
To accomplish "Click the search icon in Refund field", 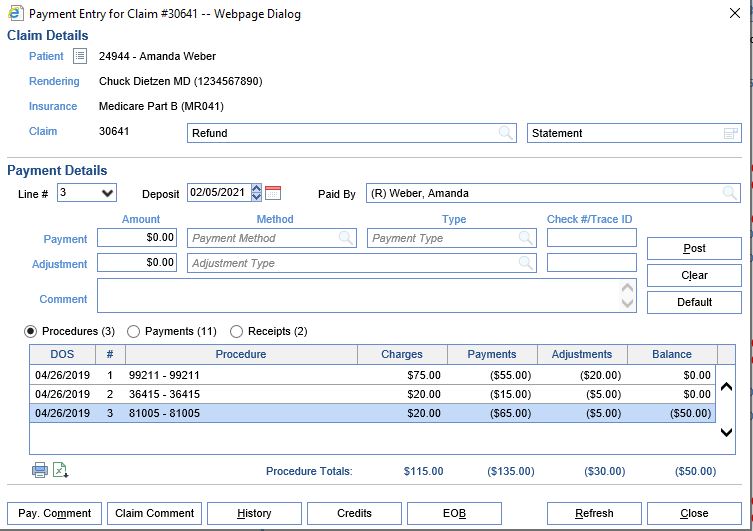I will [507, 133].
